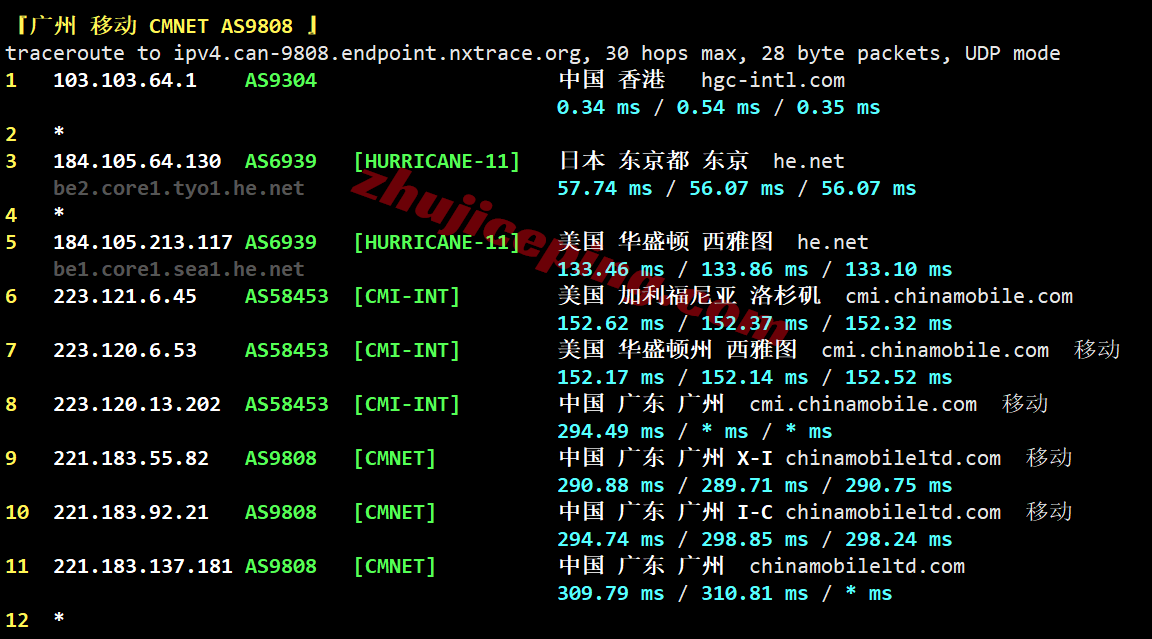Click [CMI-INT] tag on hop 7 row

tap(406, 350)
